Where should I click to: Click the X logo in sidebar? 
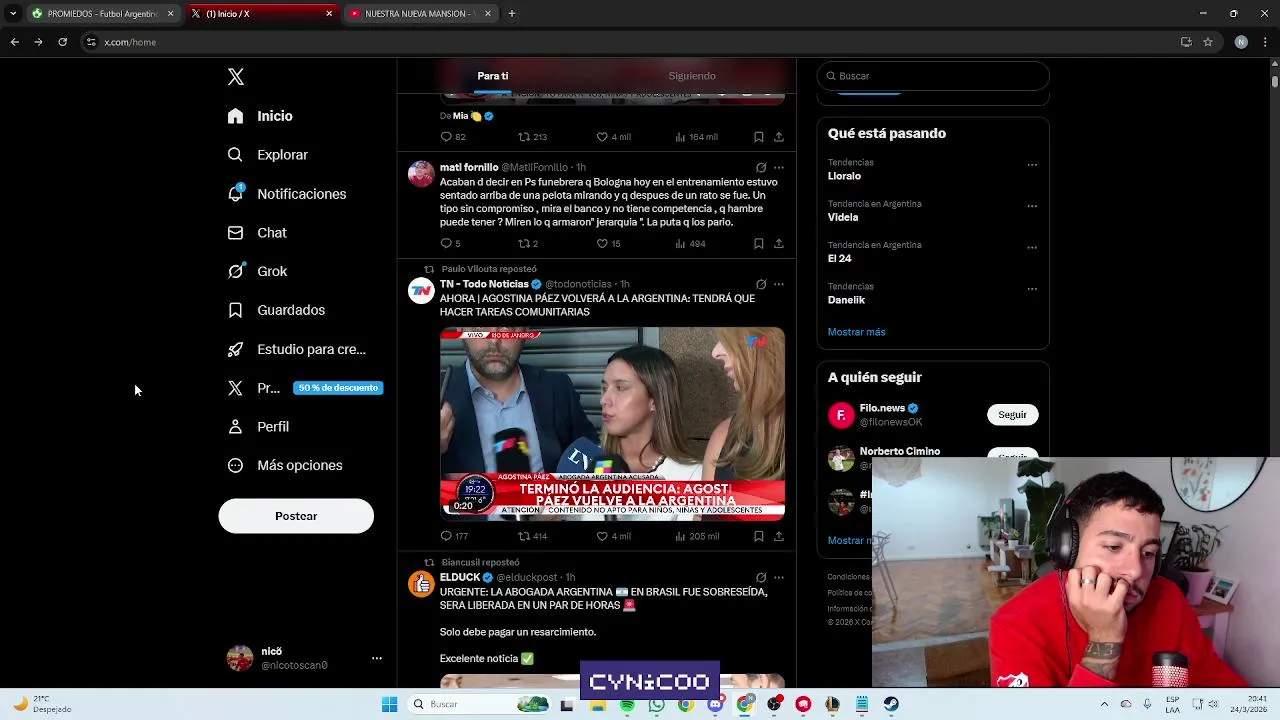click(236, 77)
